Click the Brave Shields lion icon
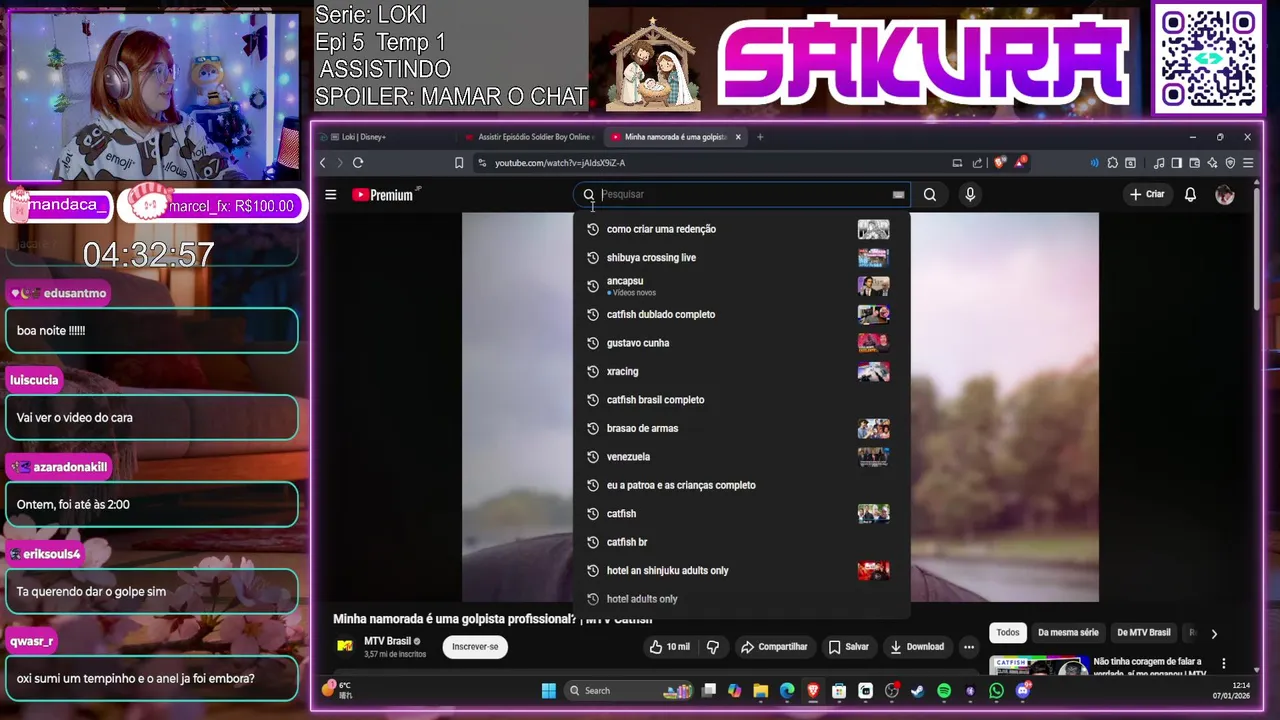 point(999,163)
